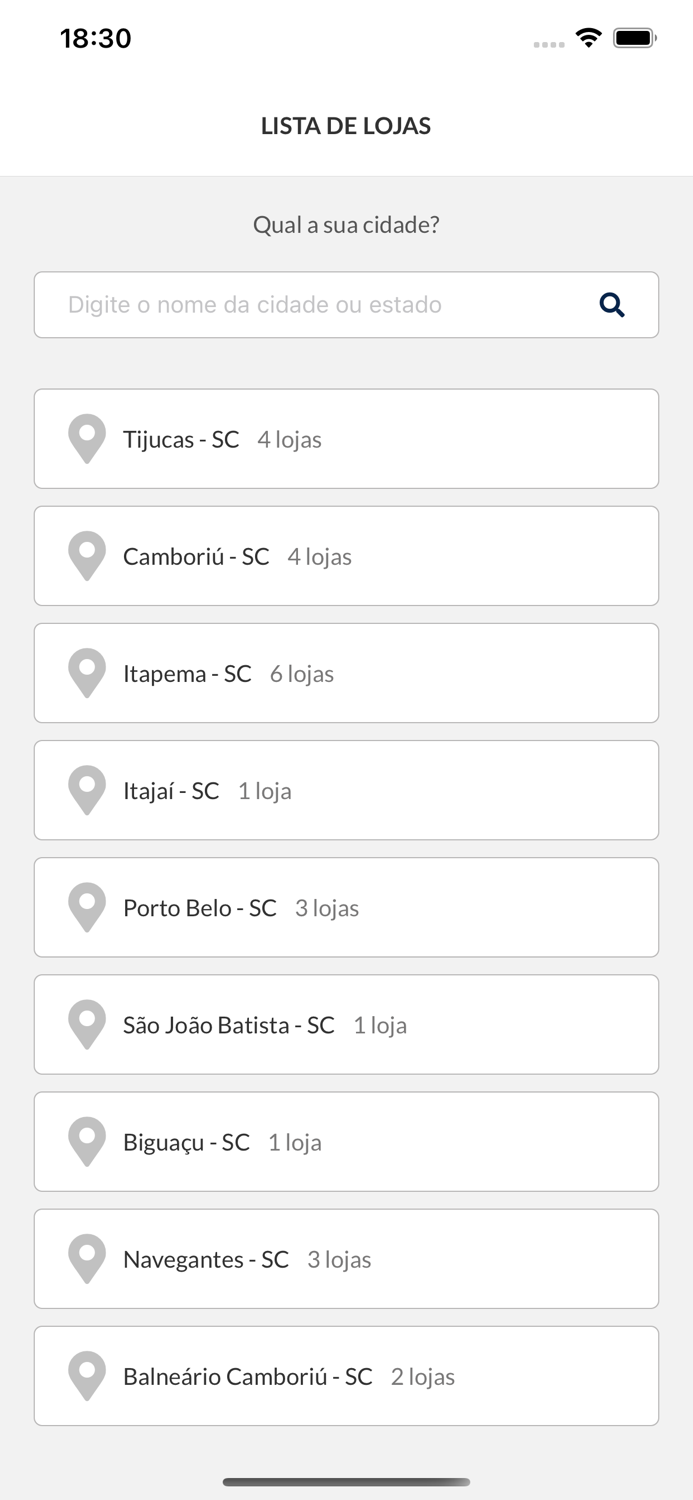Viewport: 693px width, 1500px height.
Task: Click the location pin beside Itapema - SC
Action: click(87, 672)
